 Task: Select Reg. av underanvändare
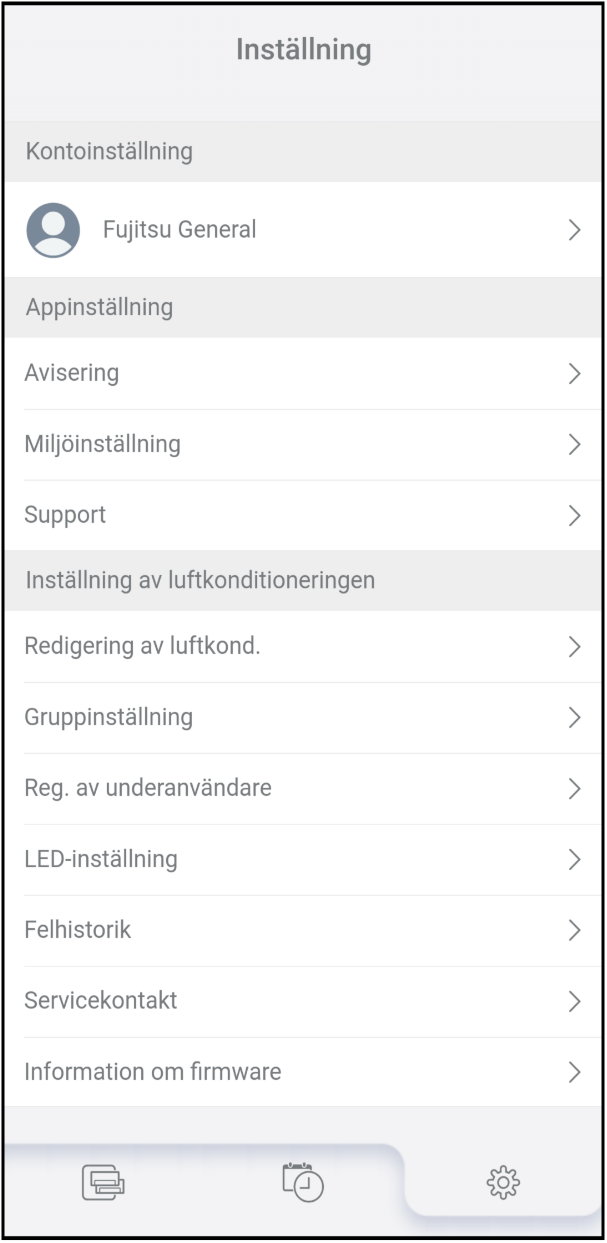click(x=148, y=789)
